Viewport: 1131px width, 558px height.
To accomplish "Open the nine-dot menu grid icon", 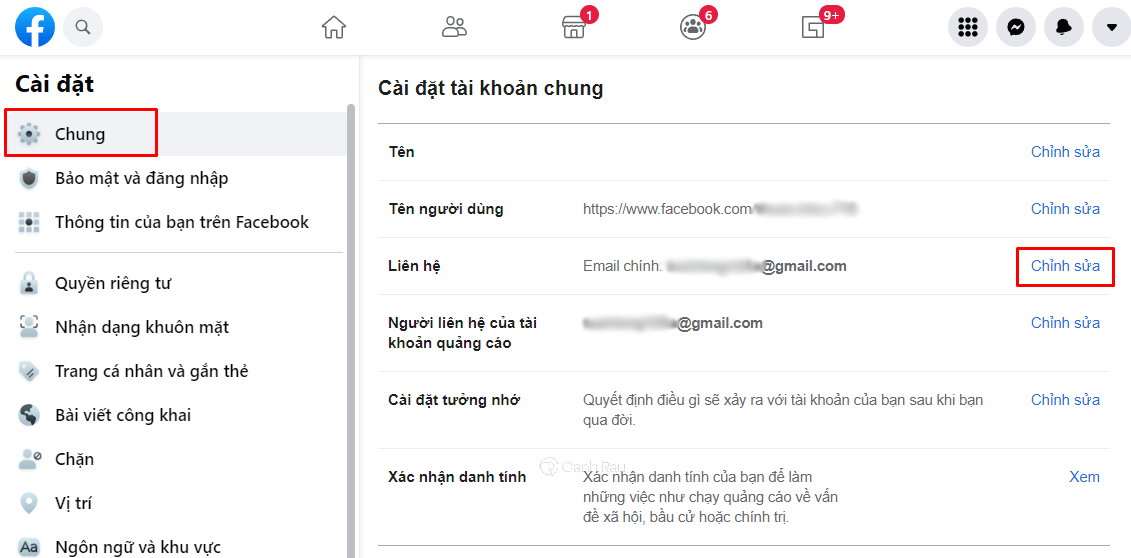I will click(x=967, y=27).
